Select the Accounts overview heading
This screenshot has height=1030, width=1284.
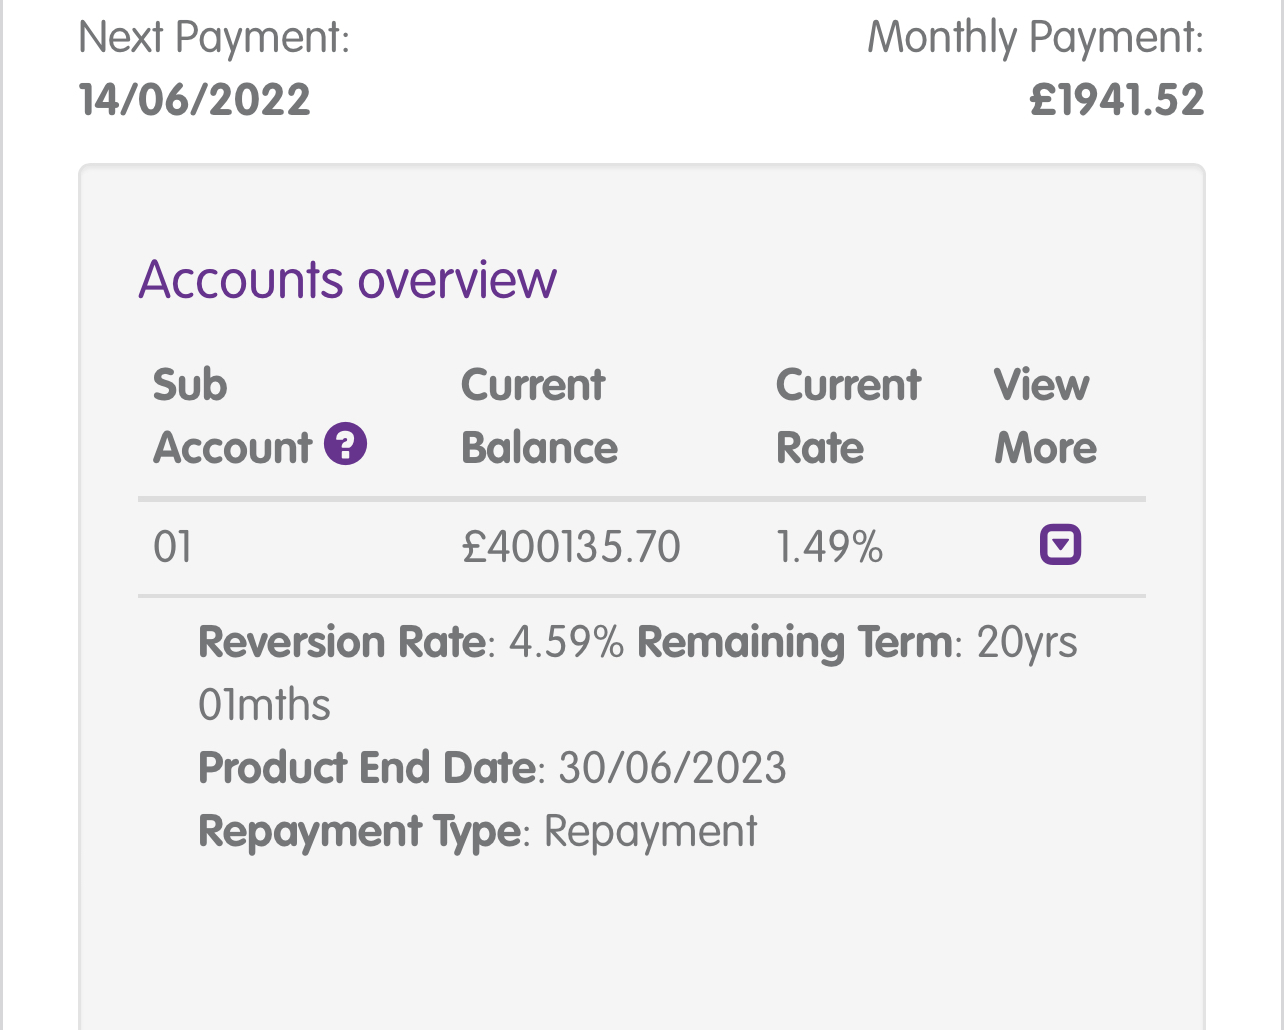click(347, 279)
